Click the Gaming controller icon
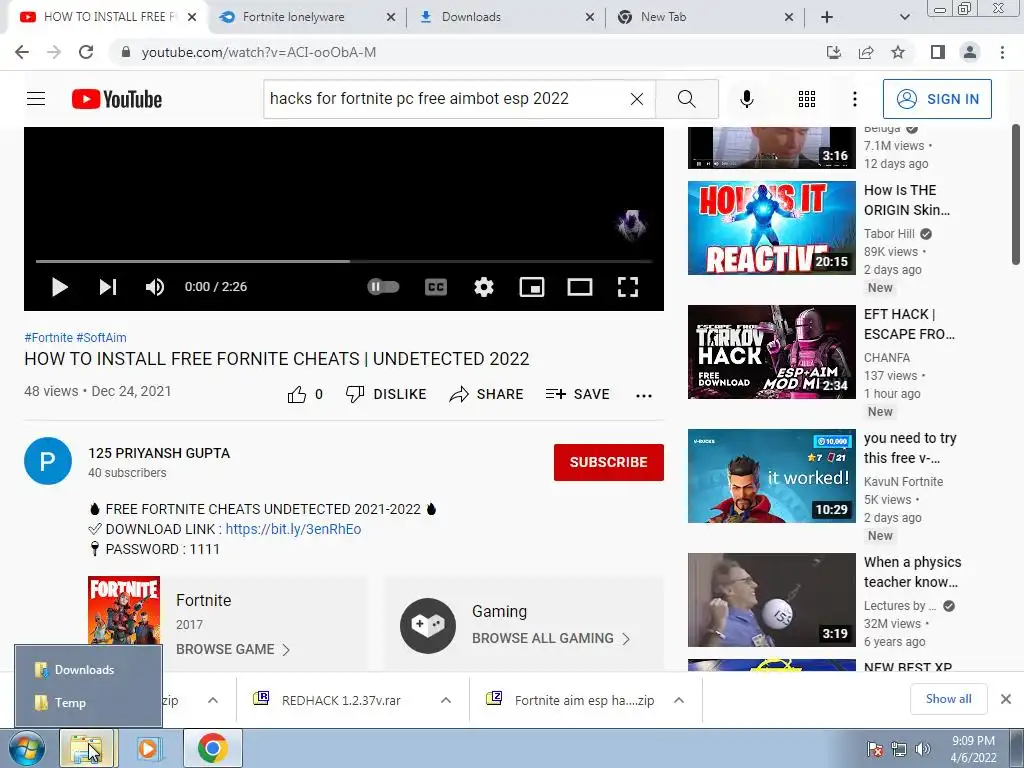1024x768 pixels. [428, 626]
